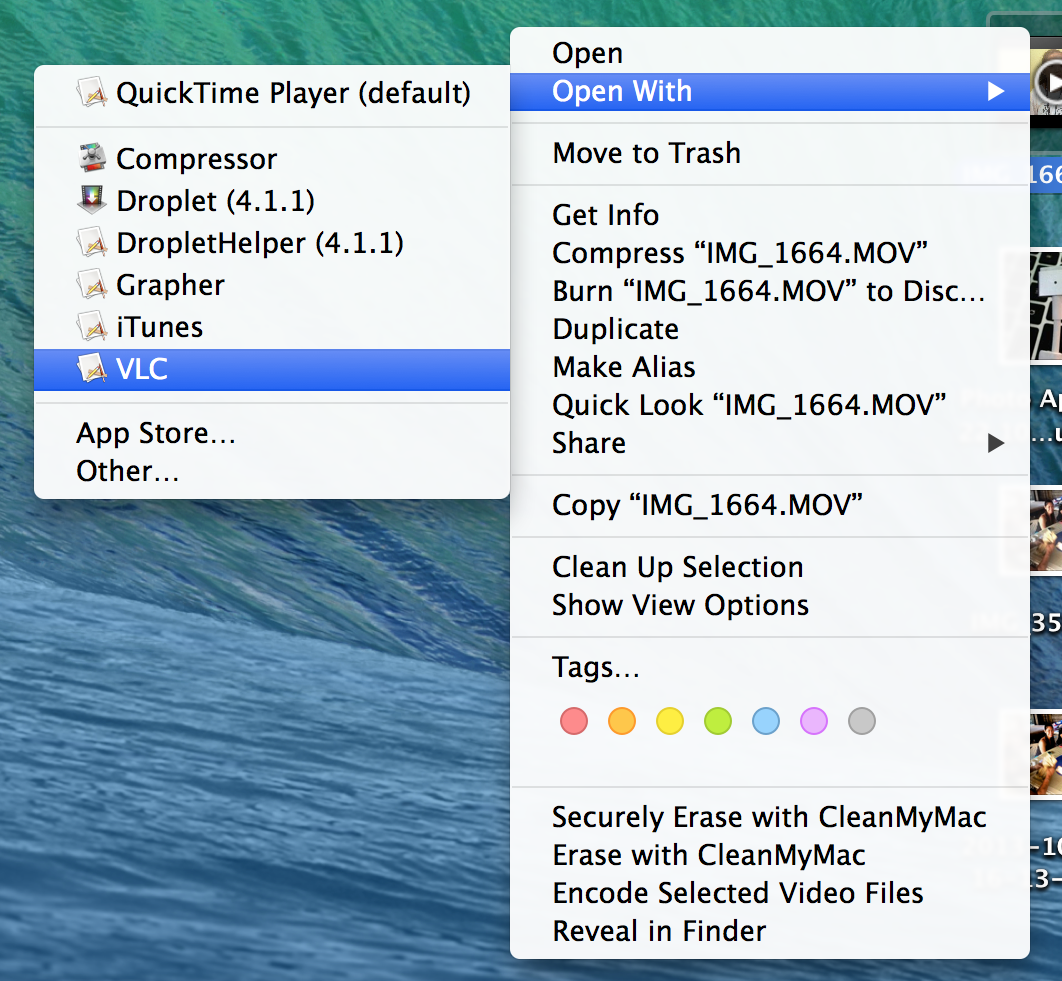Apply the purple tag color

[814, 720]
